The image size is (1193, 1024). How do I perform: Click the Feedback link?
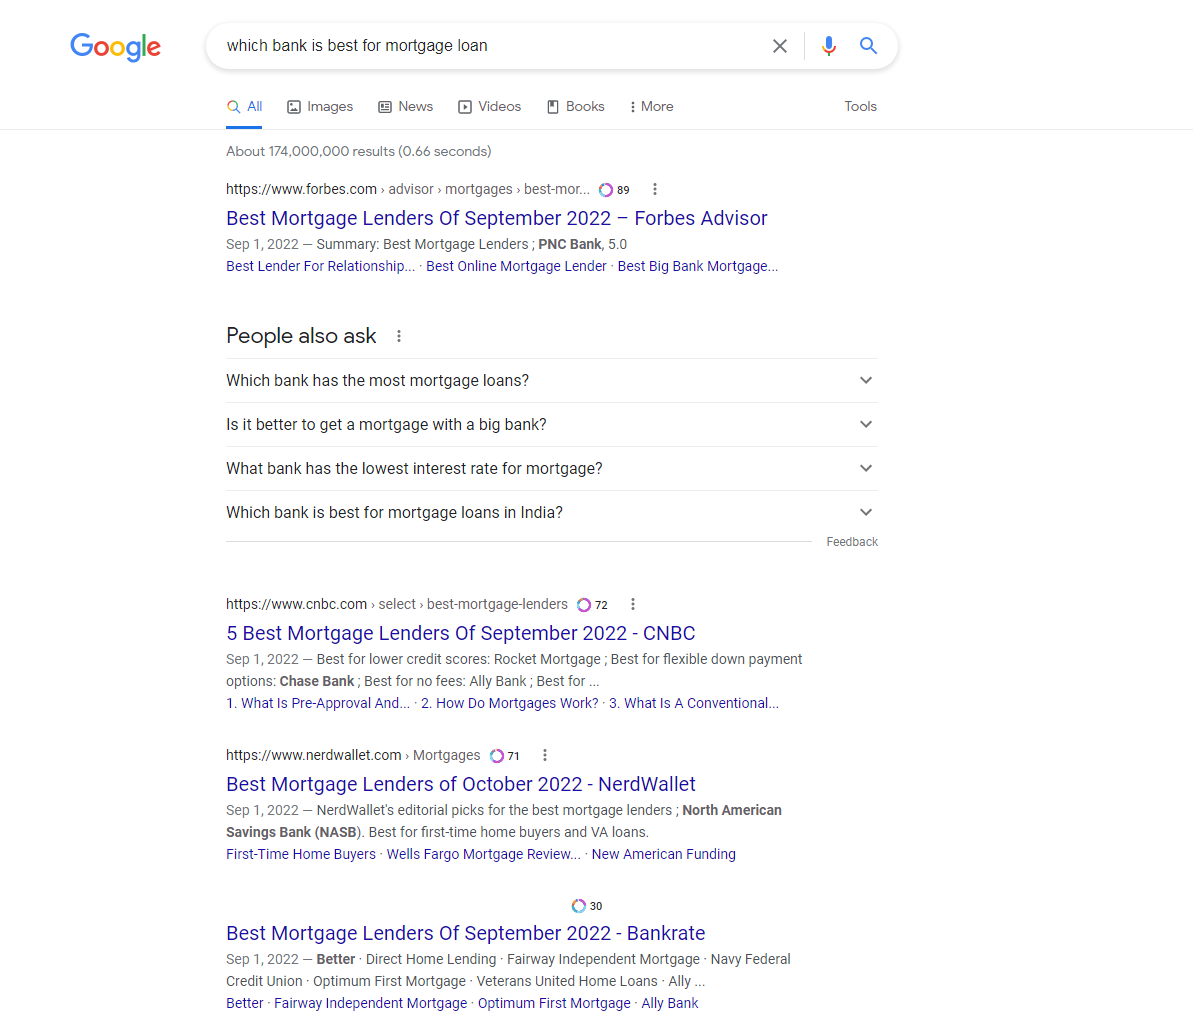tap(852, 542)
